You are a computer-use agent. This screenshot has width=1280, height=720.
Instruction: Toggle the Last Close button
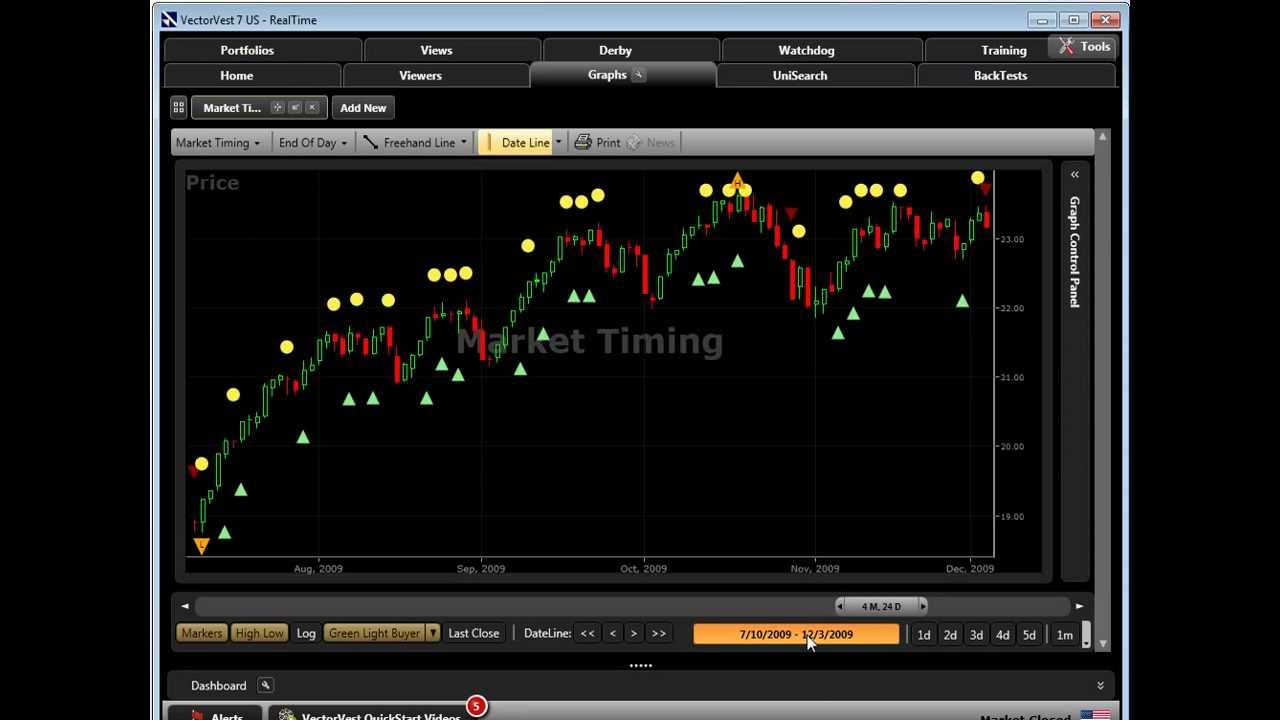point(474,633)
